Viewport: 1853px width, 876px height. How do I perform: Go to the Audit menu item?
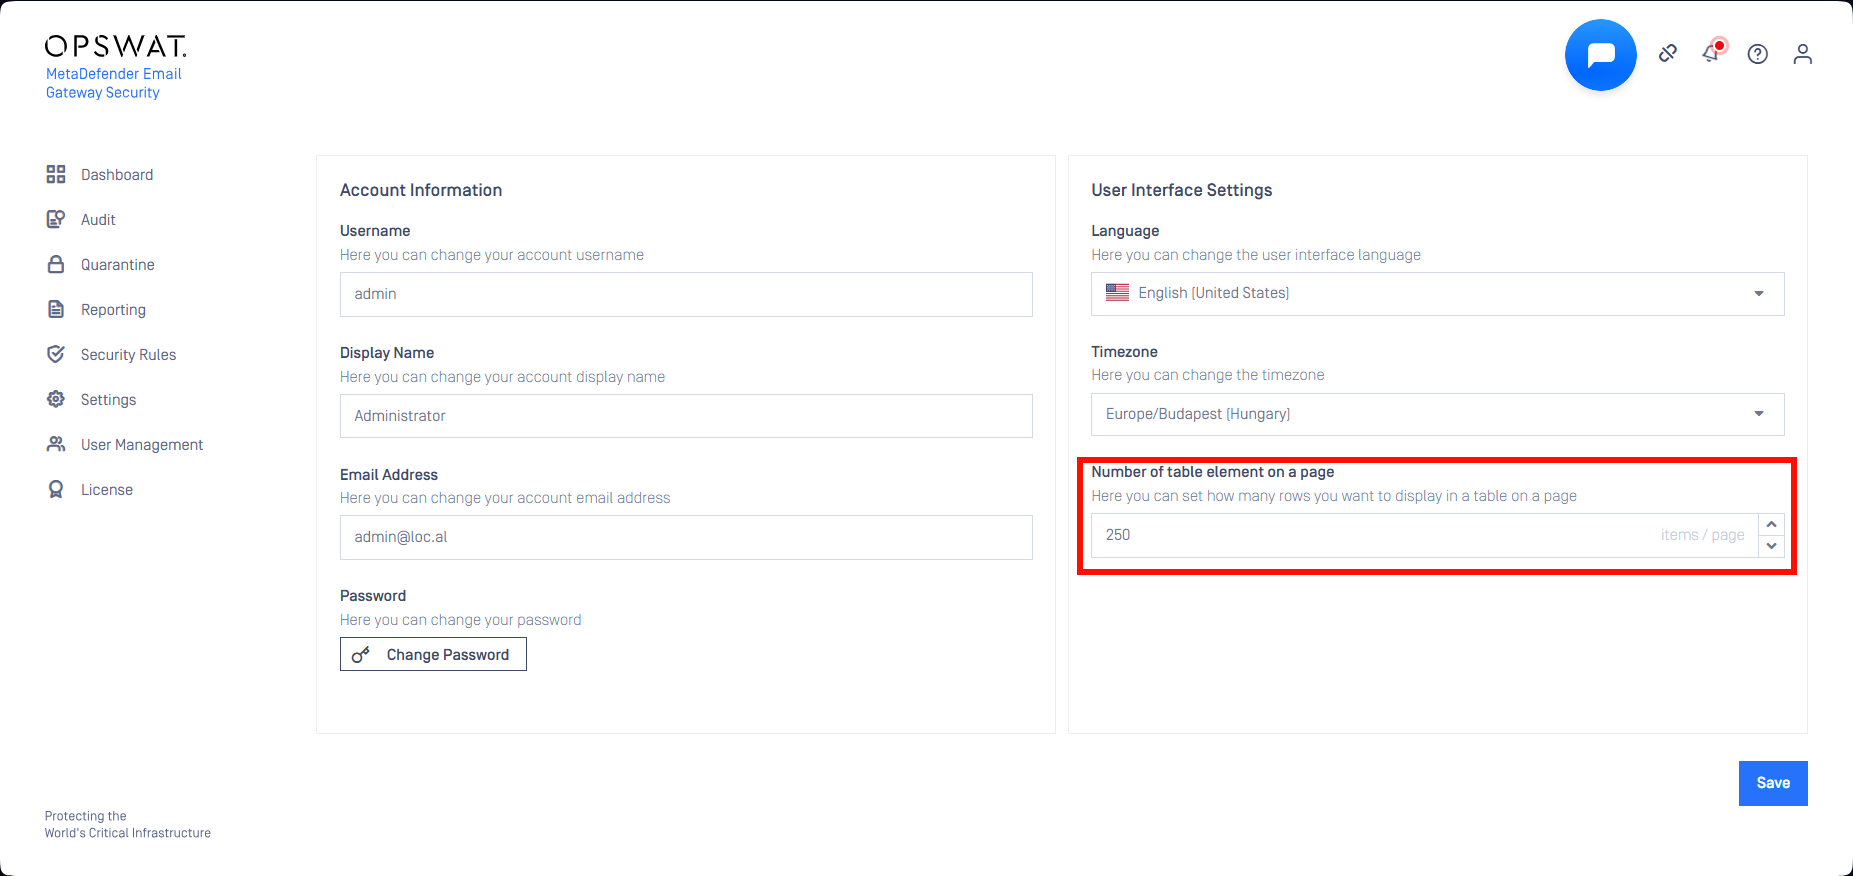(x=98, y=220)
